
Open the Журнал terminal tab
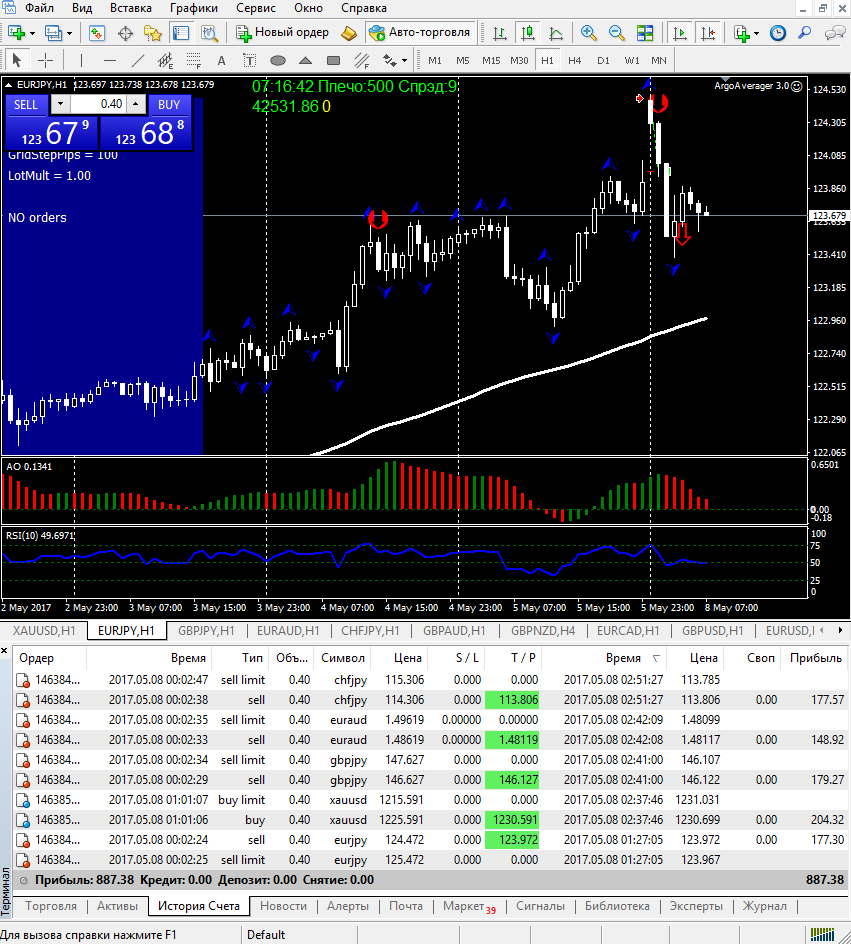pyautogui.click(x=764, y=906)
